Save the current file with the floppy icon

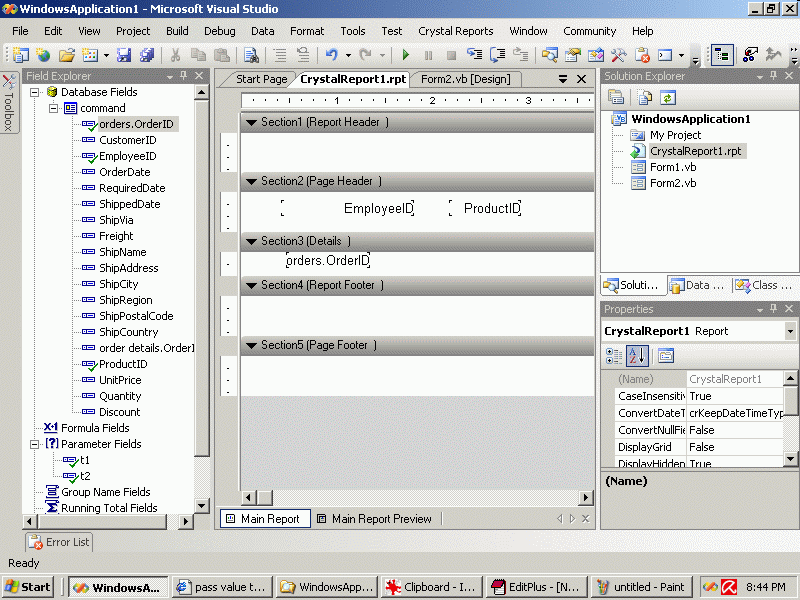(124, 55)
